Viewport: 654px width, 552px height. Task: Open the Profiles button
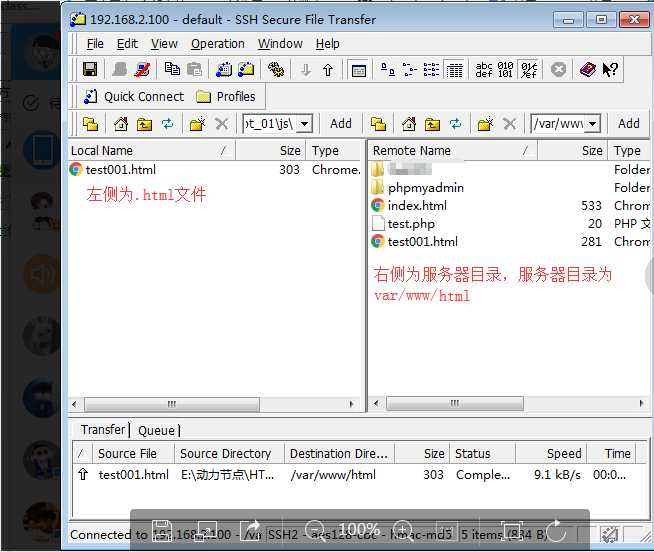(226, 97)
